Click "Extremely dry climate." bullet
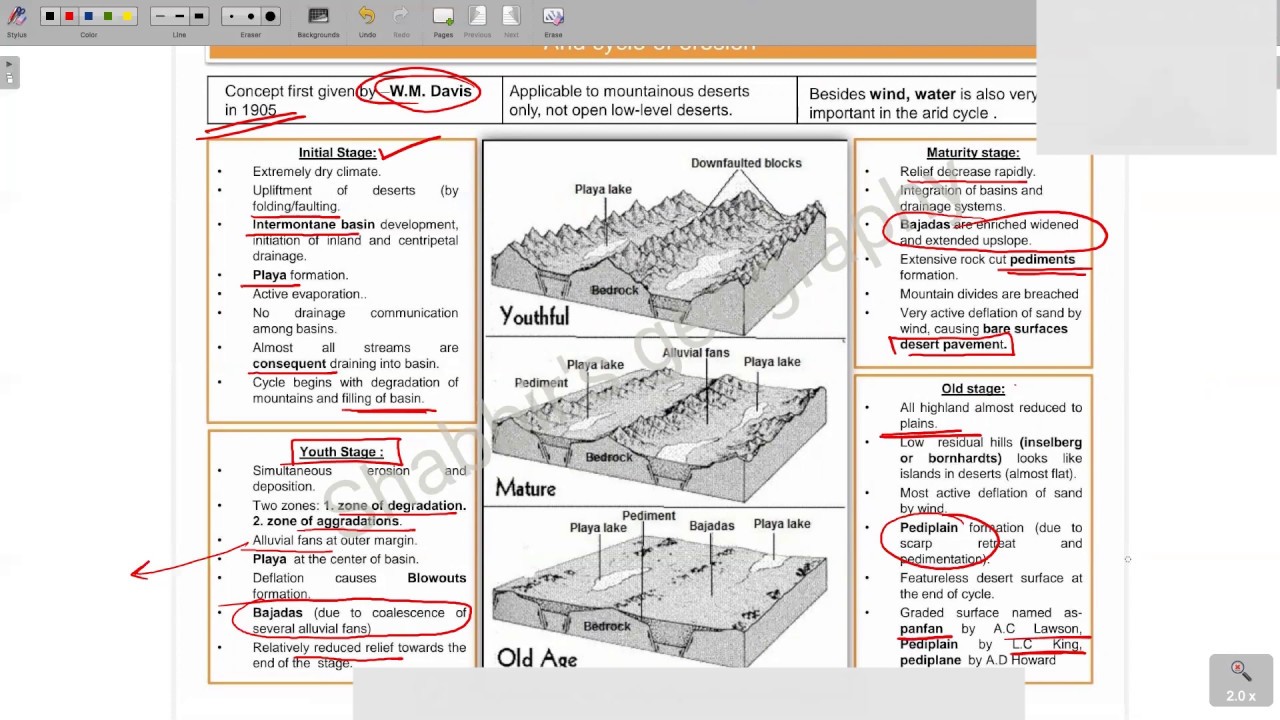This screenshot has height=720, width=1280. click(317, 172)
